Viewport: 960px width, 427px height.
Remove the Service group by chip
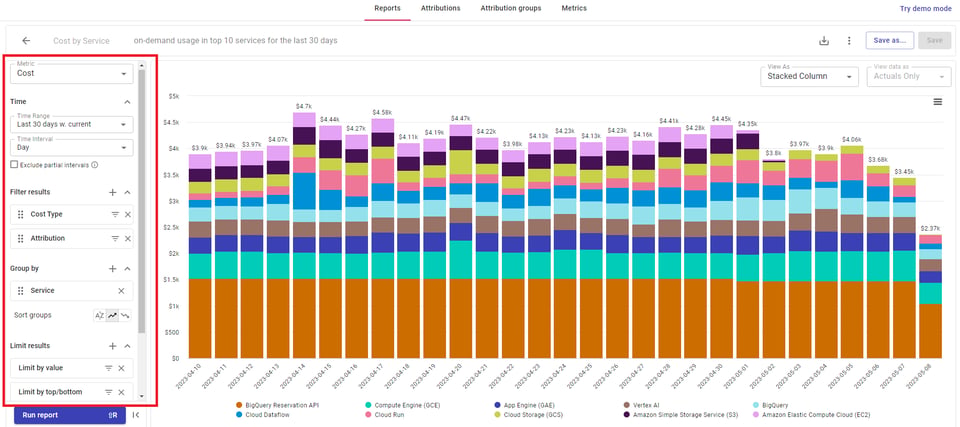(x=121, y=291)
